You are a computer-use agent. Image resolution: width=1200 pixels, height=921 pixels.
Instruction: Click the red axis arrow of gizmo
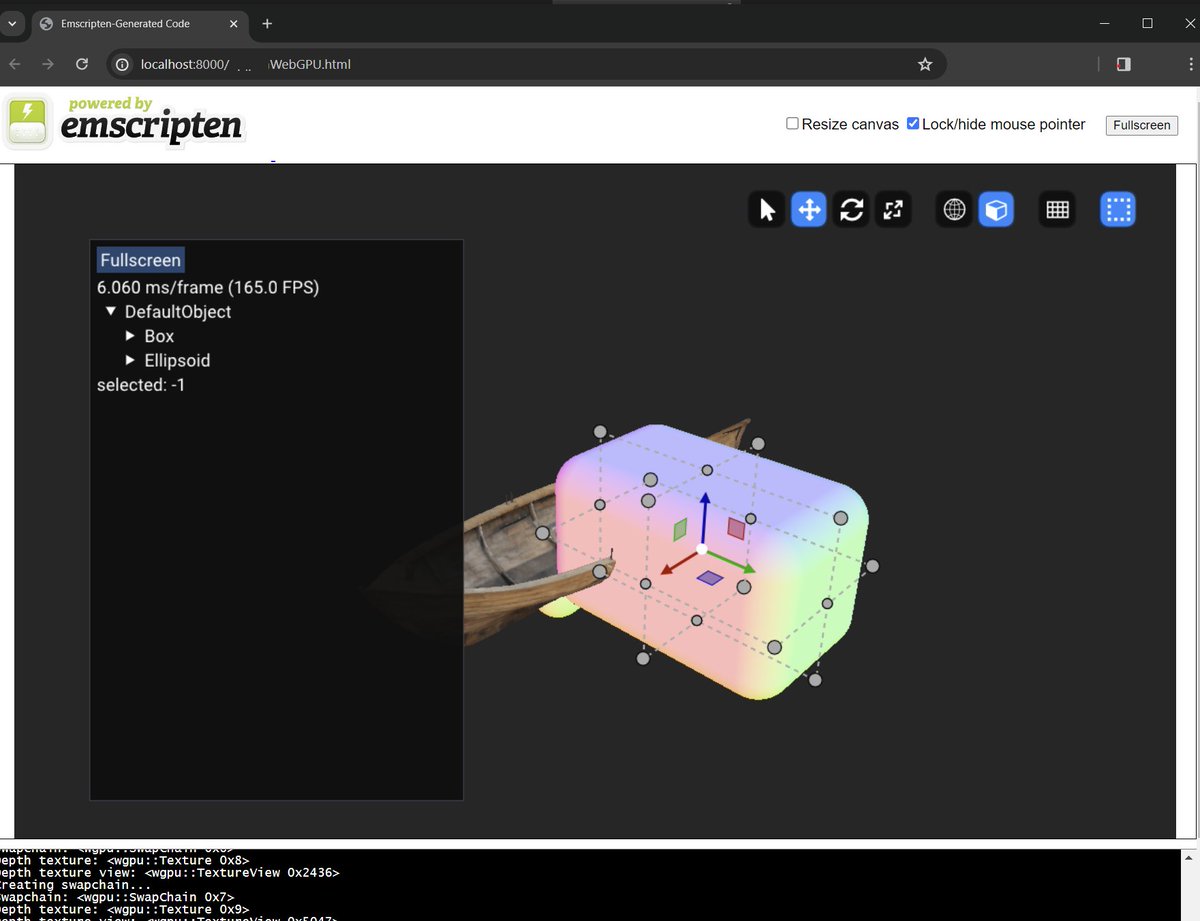pyautogui.click(x=679, y=562)
